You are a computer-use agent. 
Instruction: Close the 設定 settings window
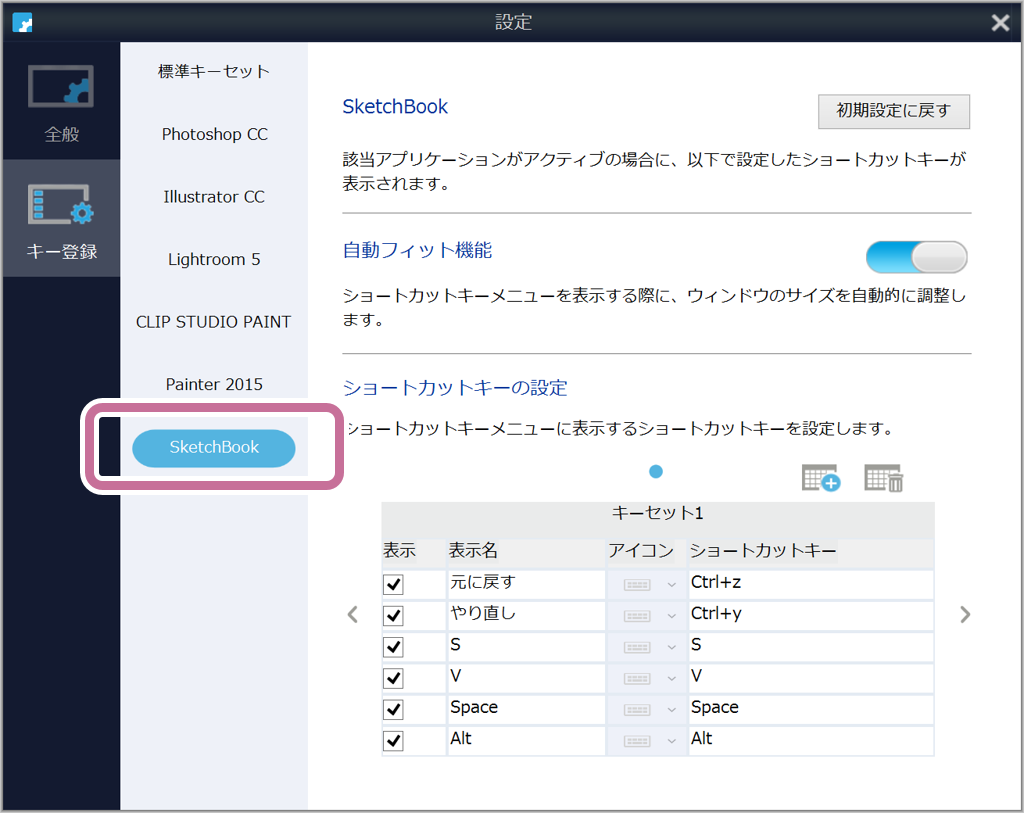(x=1000, y=23)
